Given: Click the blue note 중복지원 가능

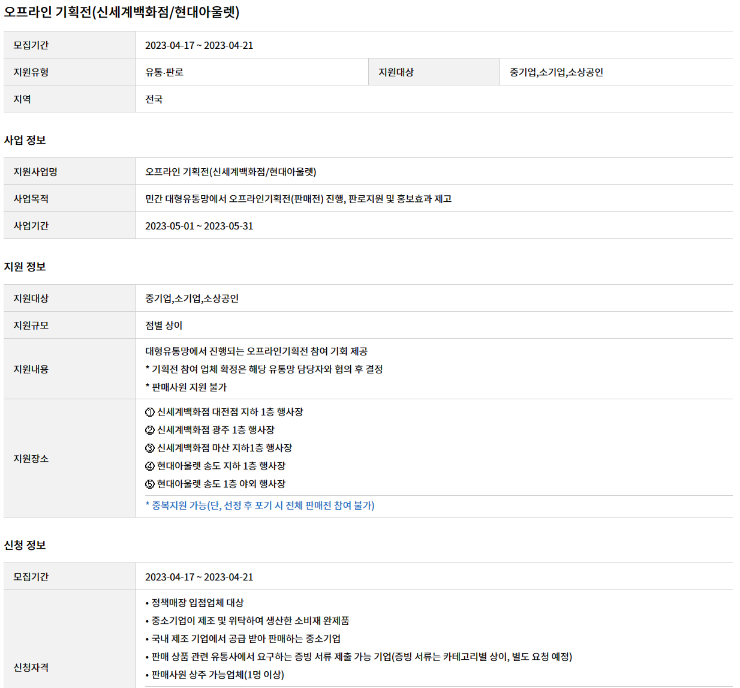Looking at the screenshot, I should (260, 505).
